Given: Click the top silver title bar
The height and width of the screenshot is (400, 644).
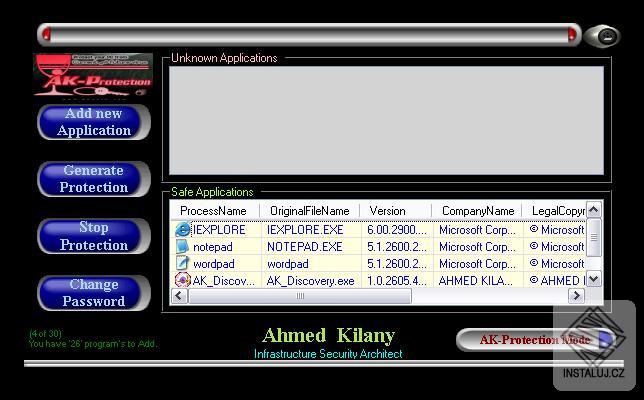Looking at the screenshot, I should [x=309, y=34].
